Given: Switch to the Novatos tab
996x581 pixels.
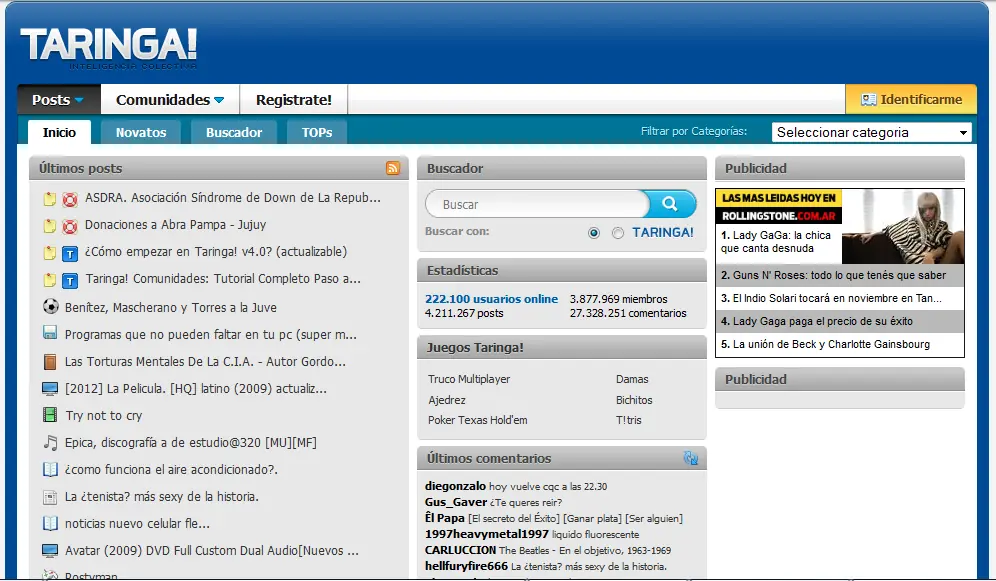Looking at the screenshot, I should pos(141,132).
